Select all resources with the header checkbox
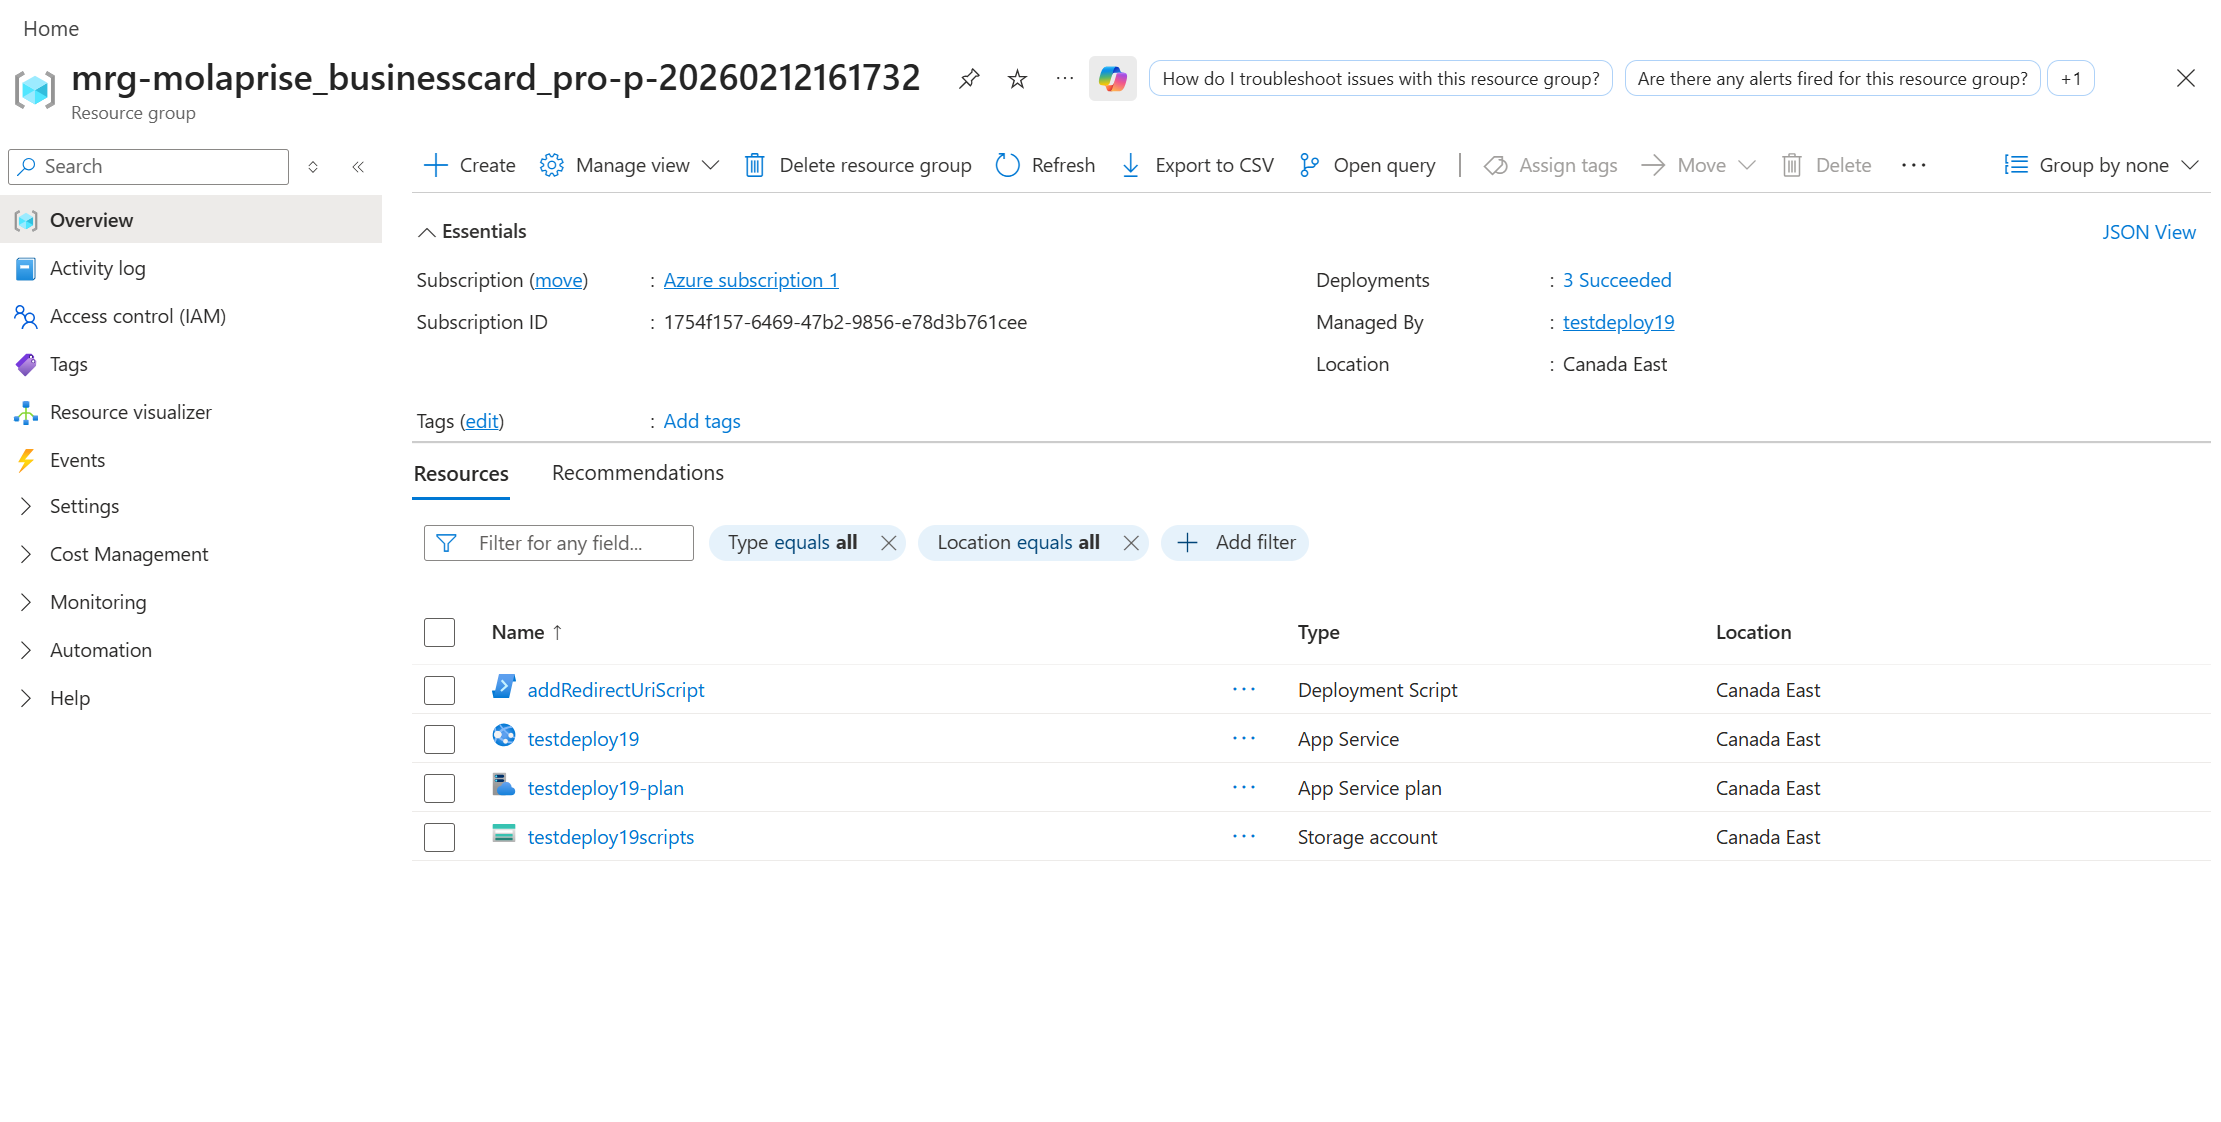Screen dimensions: 2221x1122 pos(439,632)
